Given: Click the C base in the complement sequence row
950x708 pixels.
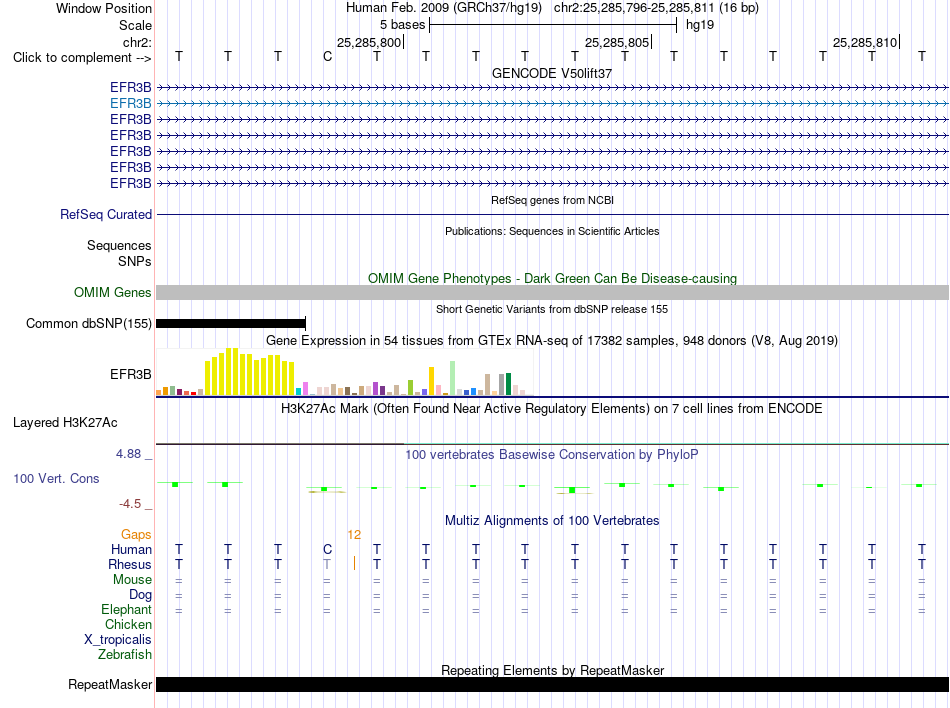Looking at the screenshot, I should click(x=327, y=57).
